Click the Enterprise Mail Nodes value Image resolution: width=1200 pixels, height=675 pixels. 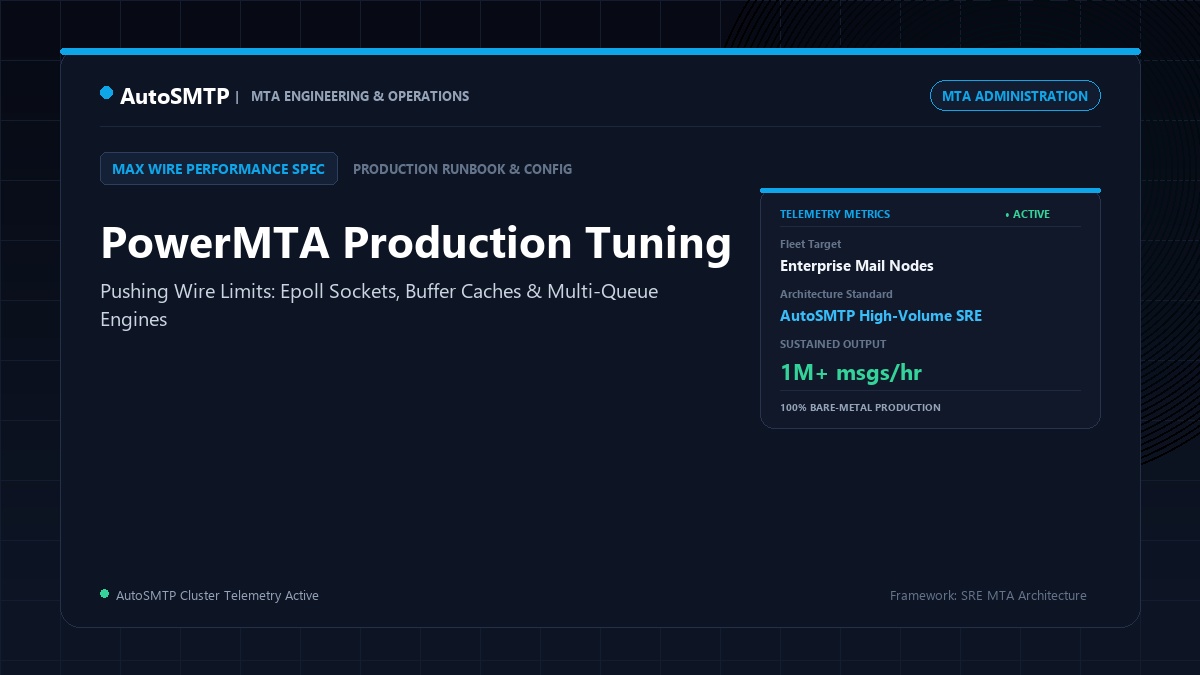857,266
